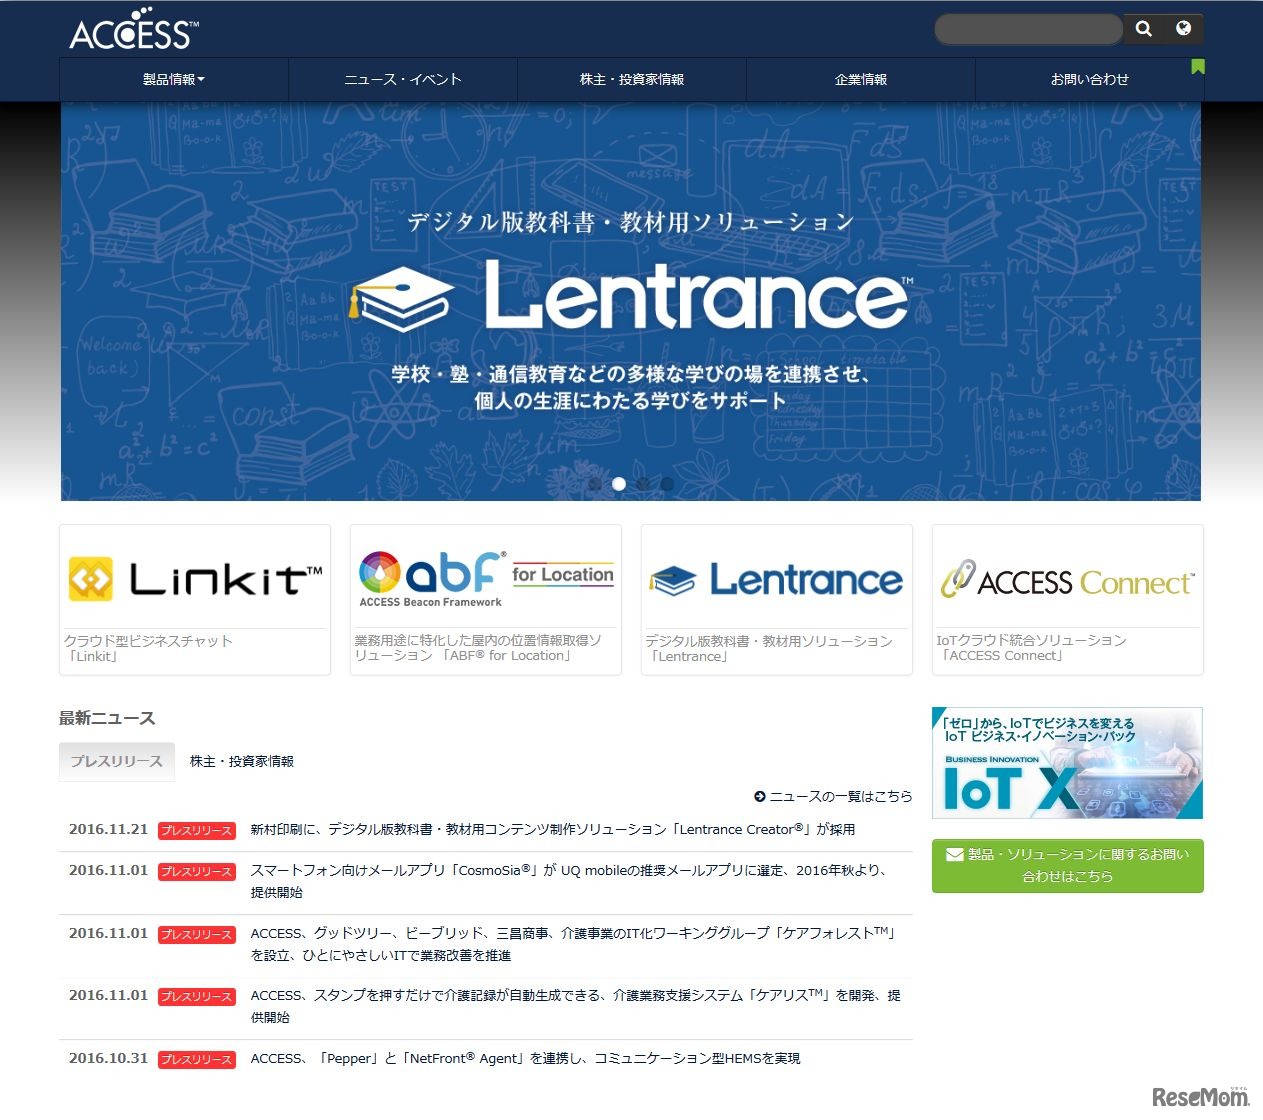Open the ケアリス news article
The height and width of the screenshot is (1120, 1263).
coord(575,1006)
